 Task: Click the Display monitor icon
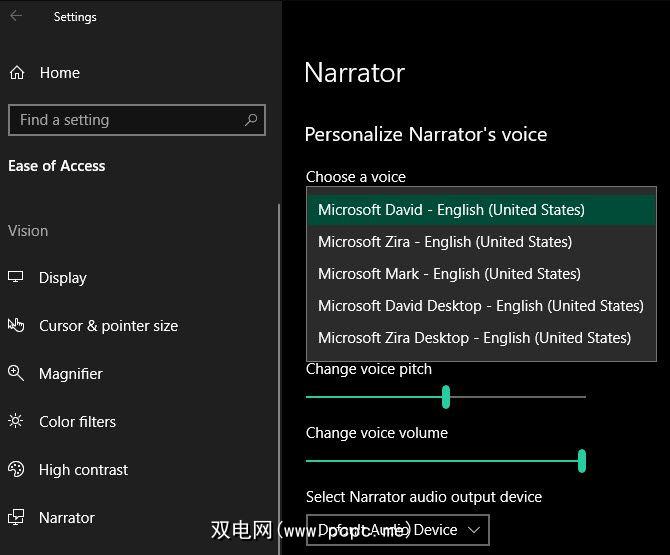click(x=16, y=278)
